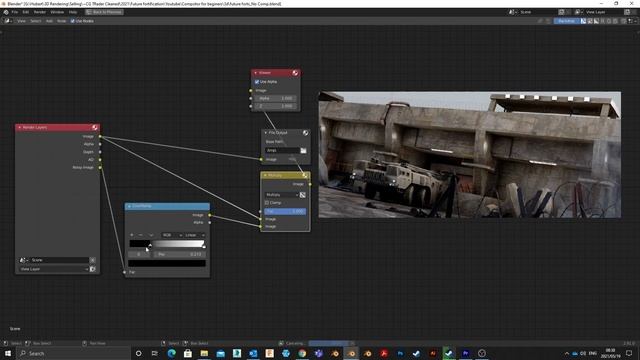This screenshot has width=640, height=360.
Task: Open the editor type dropdown
Action: pos(8,21)
